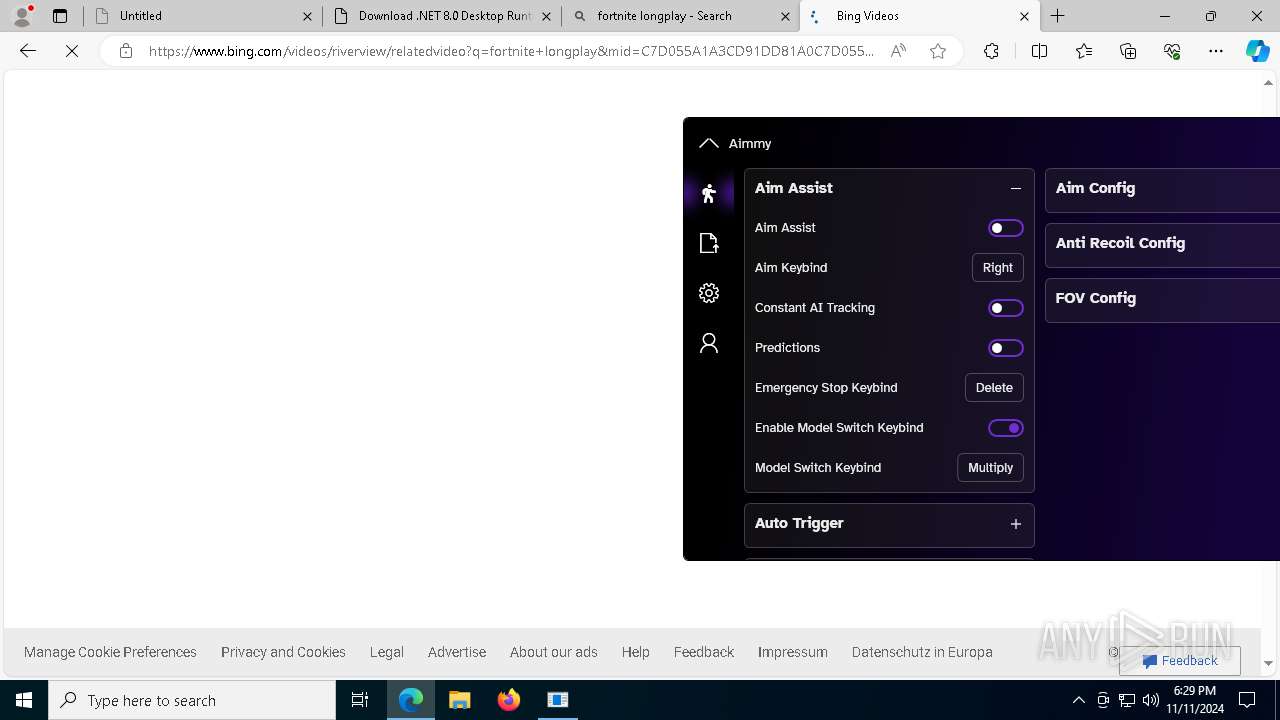Click the page scrollbar down arrow
Viewport: 1280px width, 720px height.
pos(1269,663)
